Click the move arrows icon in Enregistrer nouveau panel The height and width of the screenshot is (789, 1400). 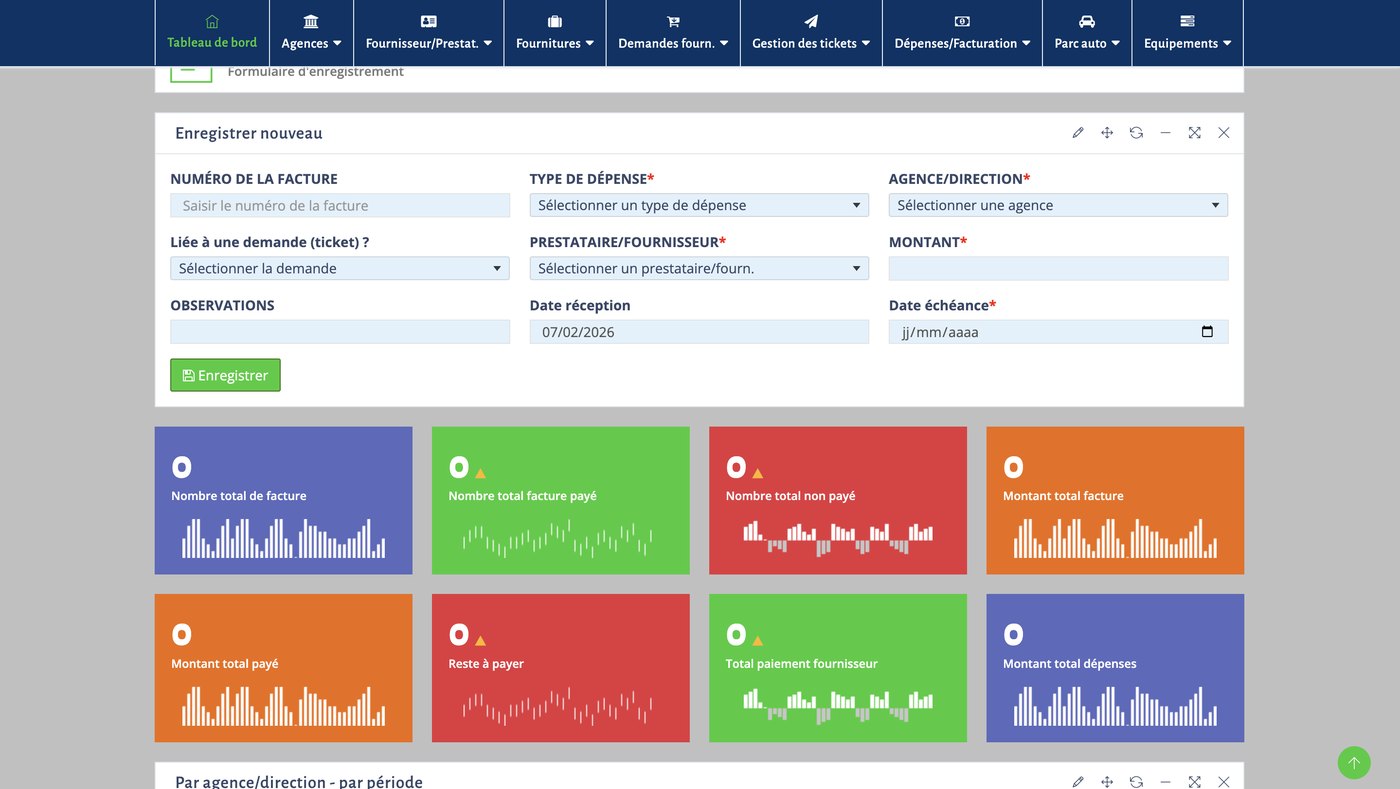1107,133
